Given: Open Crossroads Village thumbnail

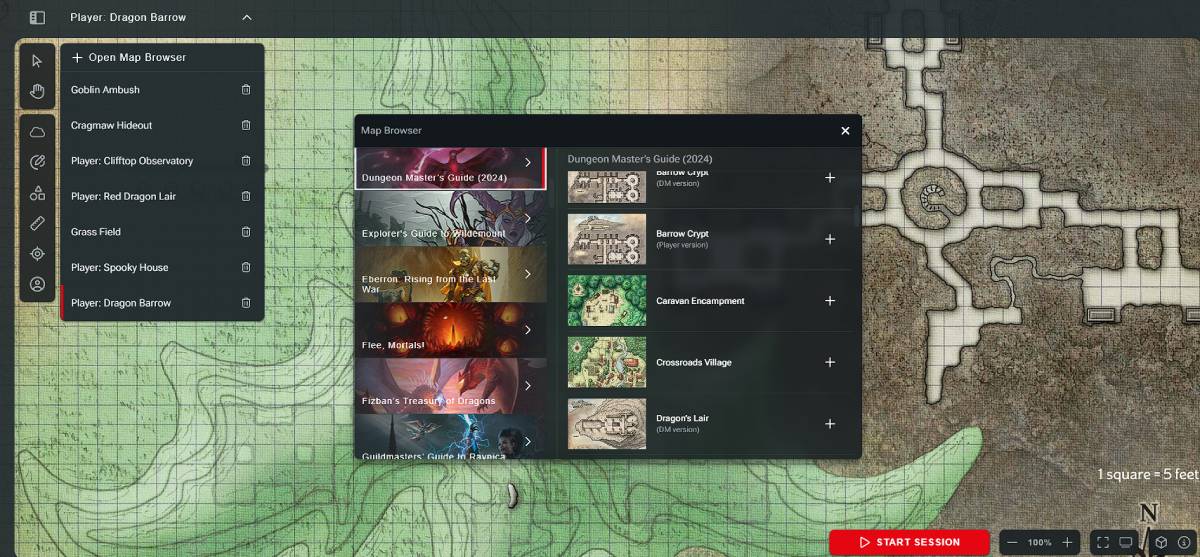Looking at the screenshot, I should (607, 362).
